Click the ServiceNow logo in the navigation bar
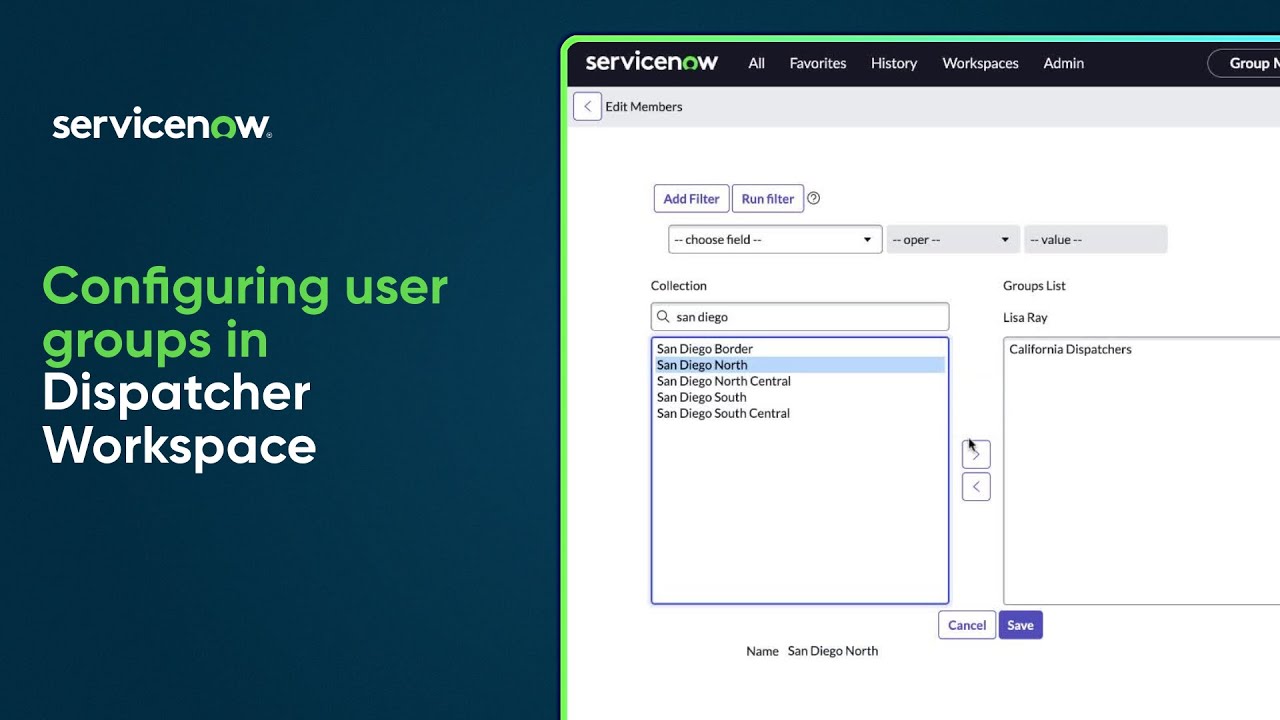This screenshot has width=1280, height=720. point(651,62)
